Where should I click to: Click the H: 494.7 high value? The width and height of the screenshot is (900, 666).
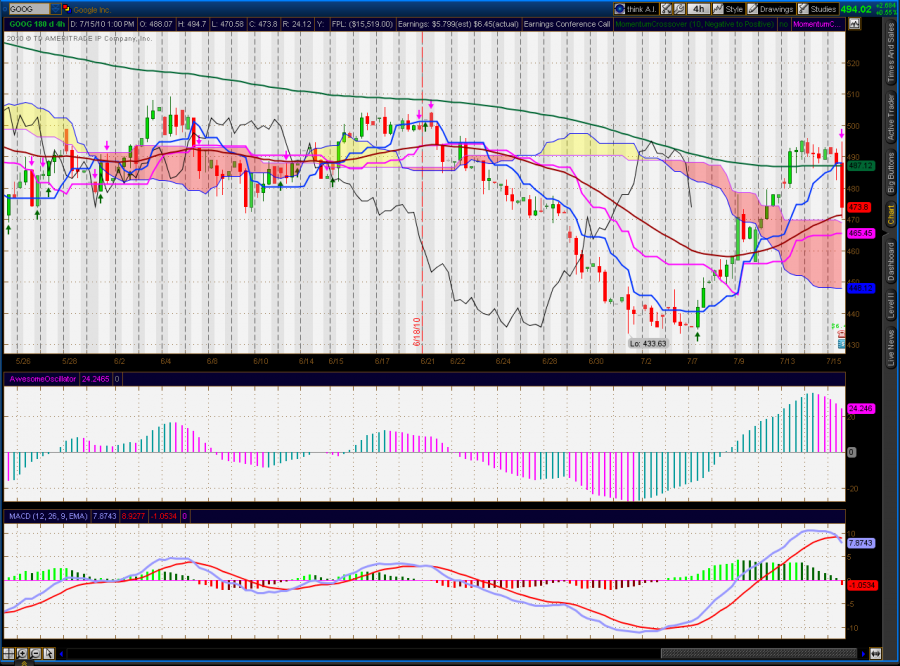(x=192, y=24)
